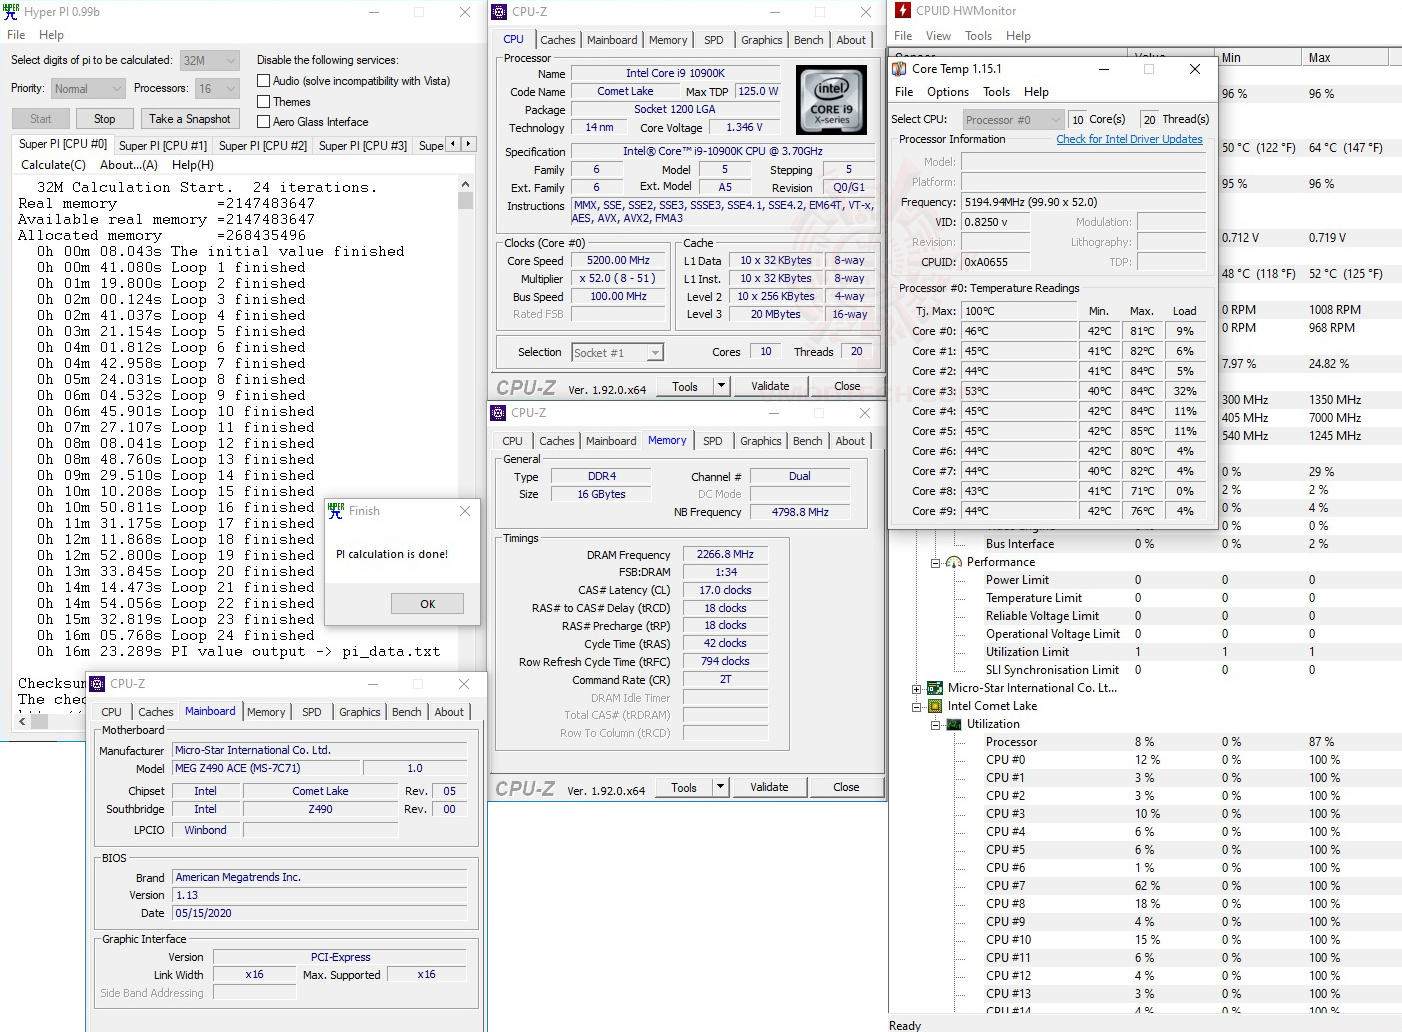Click the Intel Core i9 X-series logo in CPU-Z
Viewport: 1402px width, 1032px height.
click(x=831, y=99)
